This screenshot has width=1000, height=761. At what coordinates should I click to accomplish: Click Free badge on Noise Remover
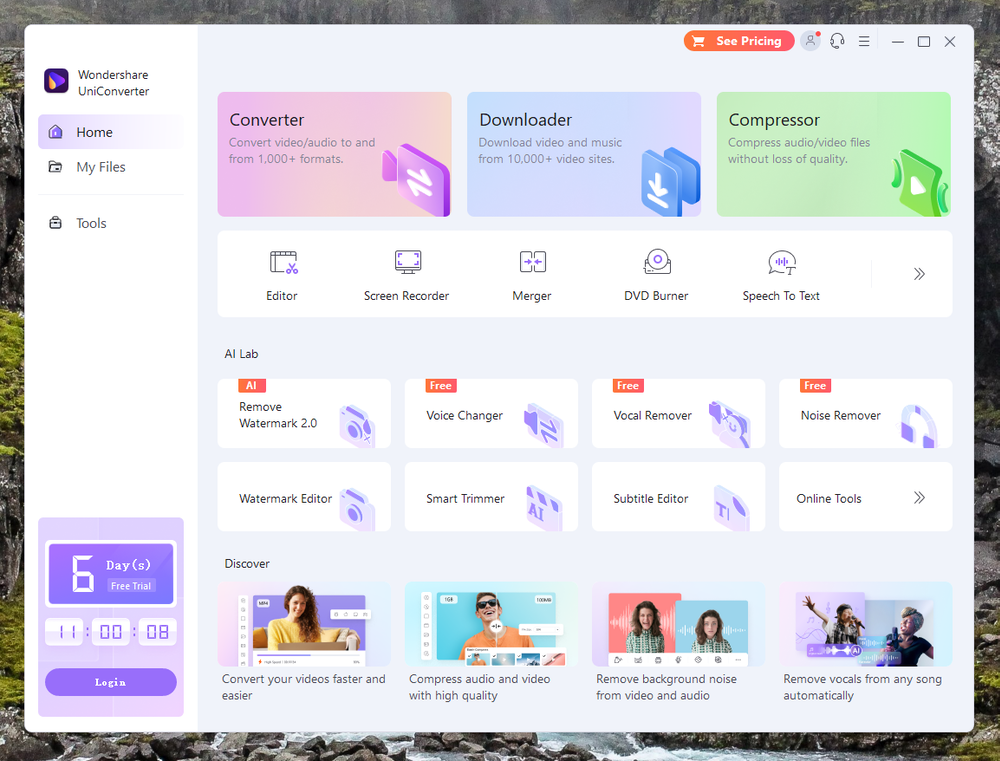tap(815, 385)
